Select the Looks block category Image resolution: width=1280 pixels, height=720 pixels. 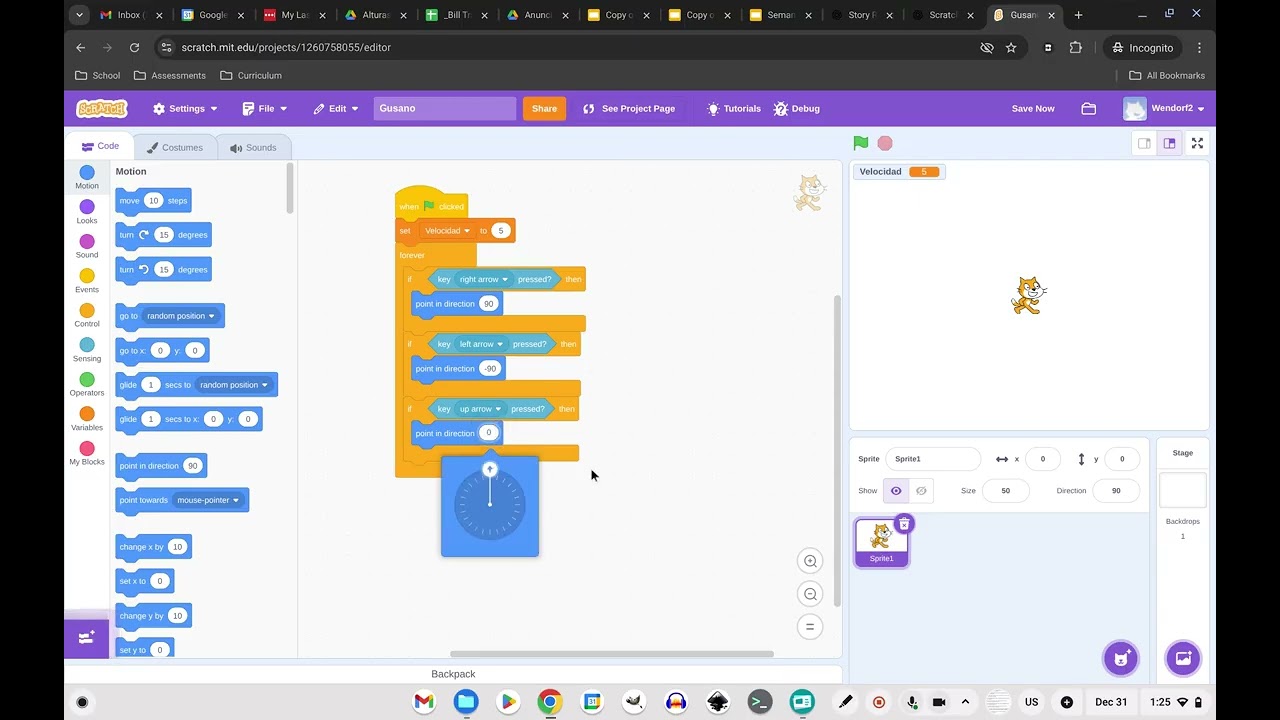pyautogui.click(x=87, y=212)
